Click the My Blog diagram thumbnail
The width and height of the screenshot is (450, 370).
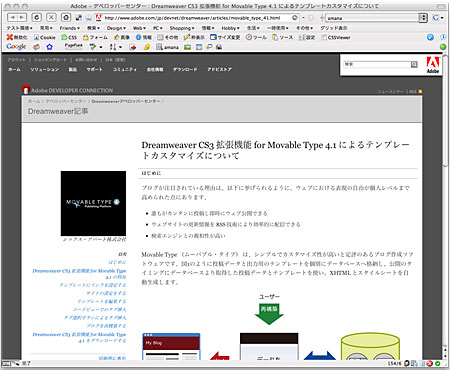click(171, 347)
